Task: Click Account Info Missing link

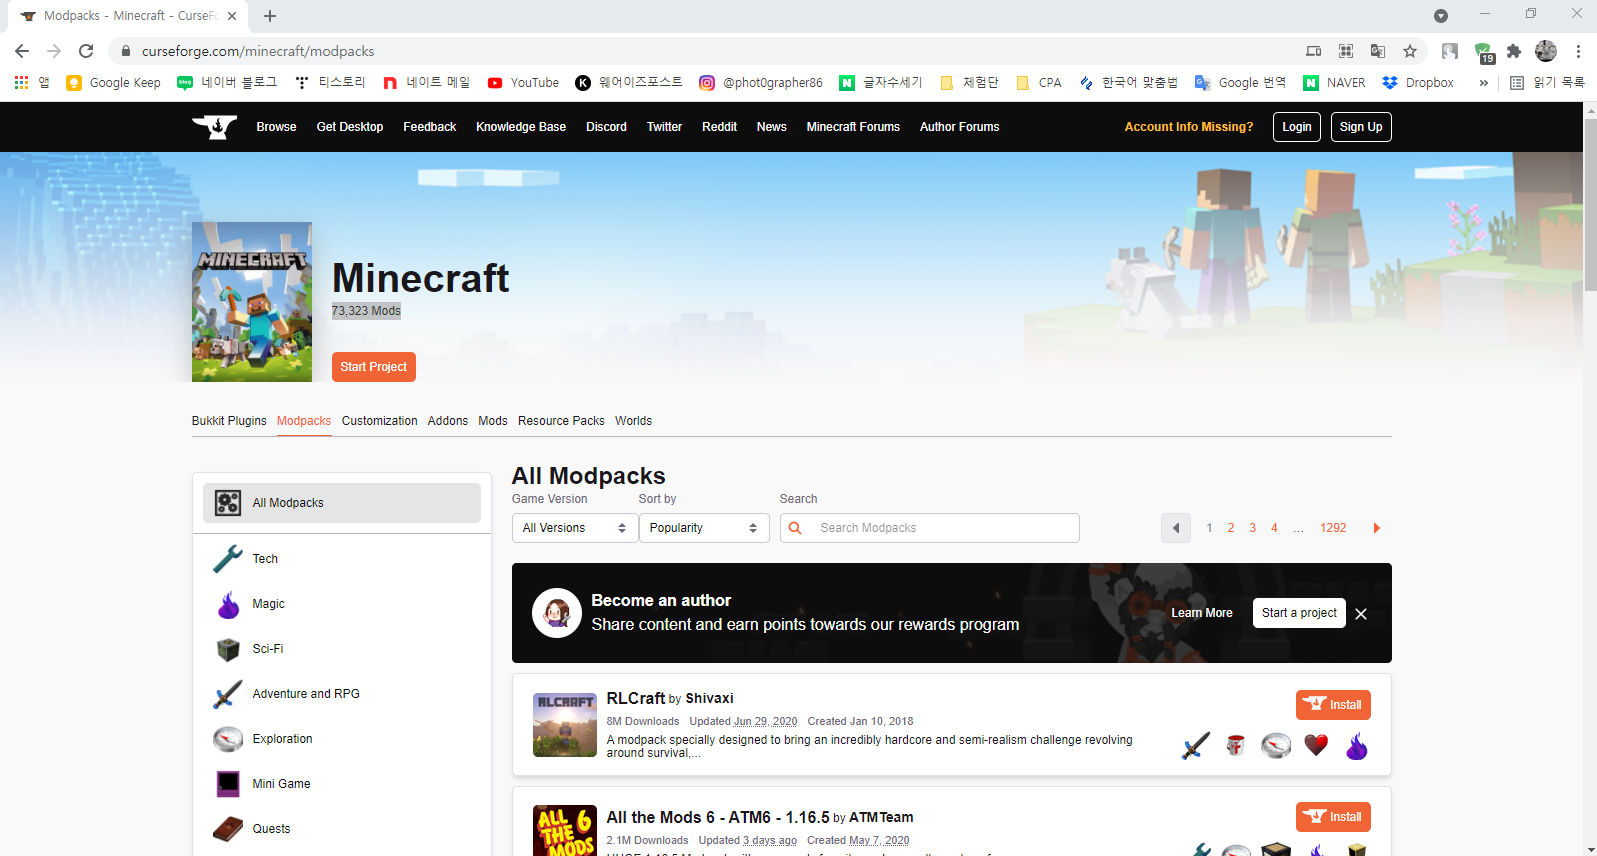Action: click(x=1188, y=127)
